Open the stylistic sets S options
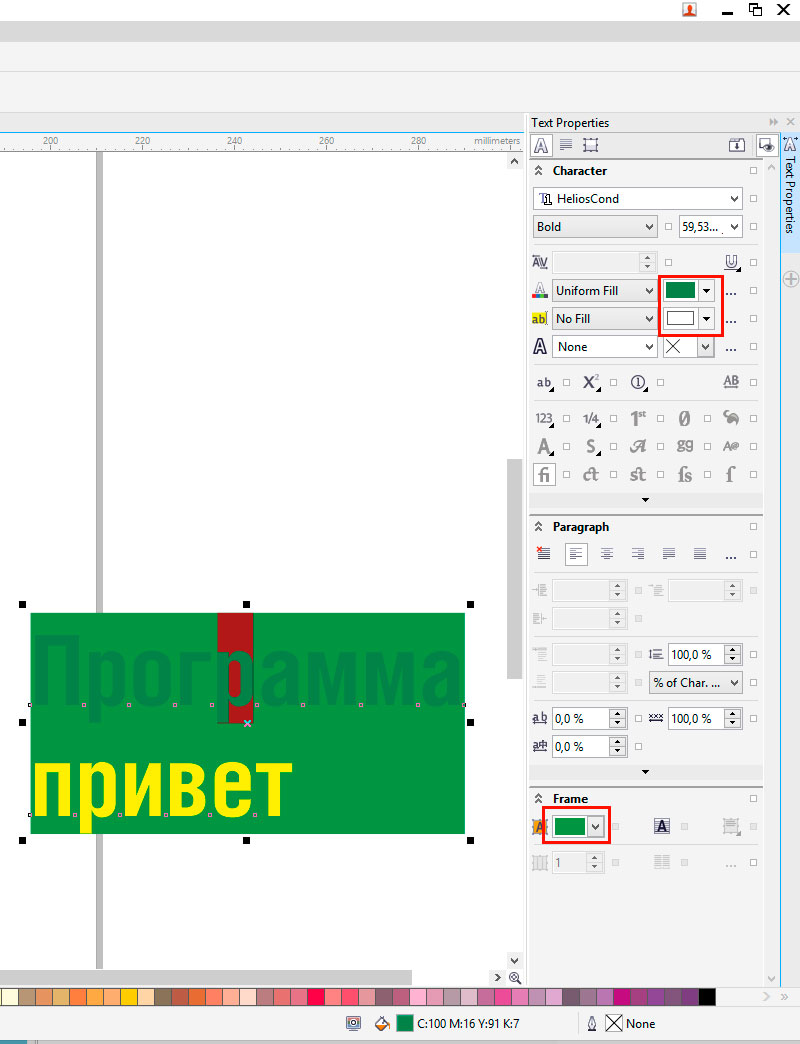The height and width of the screenshot is (1044, 800). pos(592,446)
